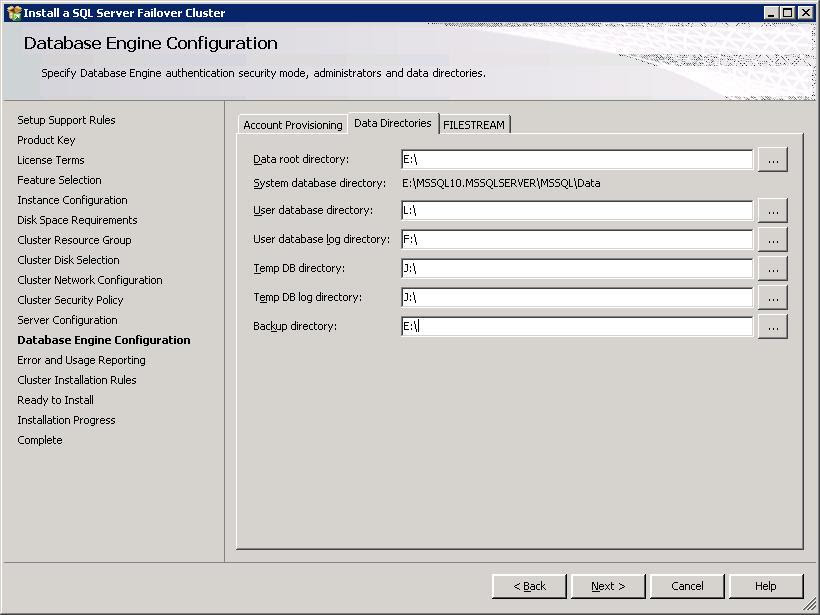Proceed with the Next button
Image resolution: width=820 pixels, height=615 pixels.
tap(608, 586)
